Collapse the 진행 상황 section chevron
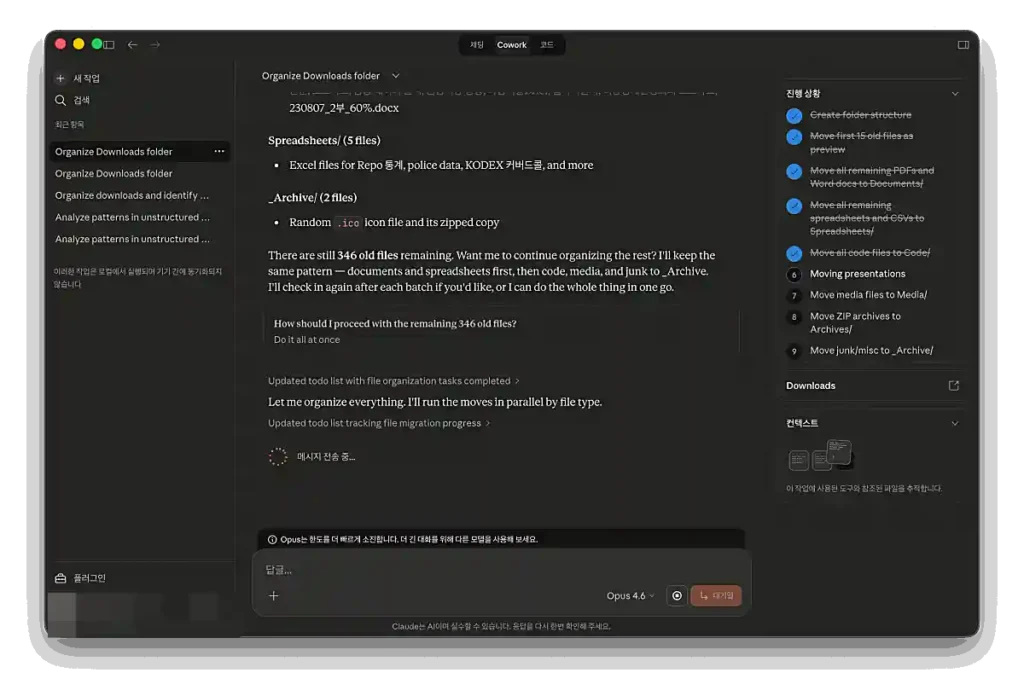Image resolution: width=1024 pixels, height=696 pixels. (x=954, y=94)
